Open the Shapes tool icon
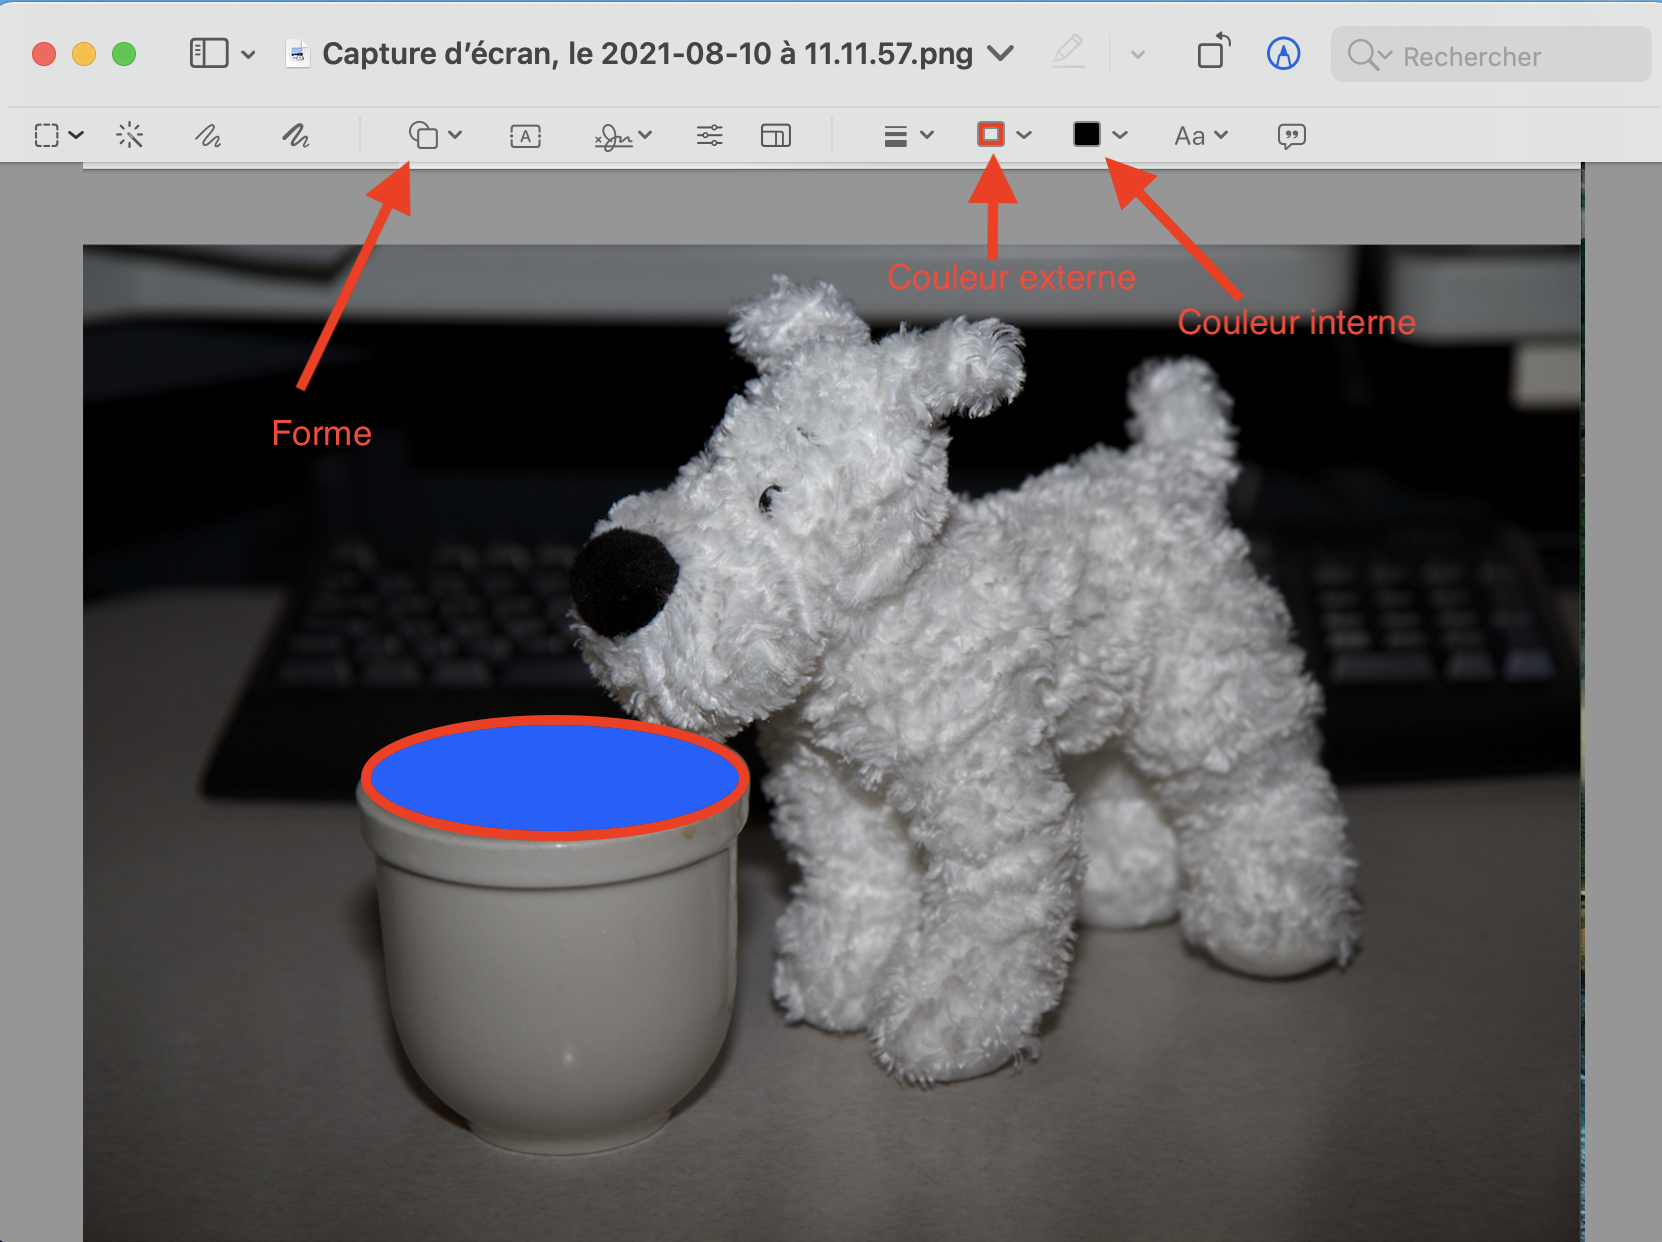Image resolution: width=1662 pixels, height=1242 pixels. tap(424, 135)
